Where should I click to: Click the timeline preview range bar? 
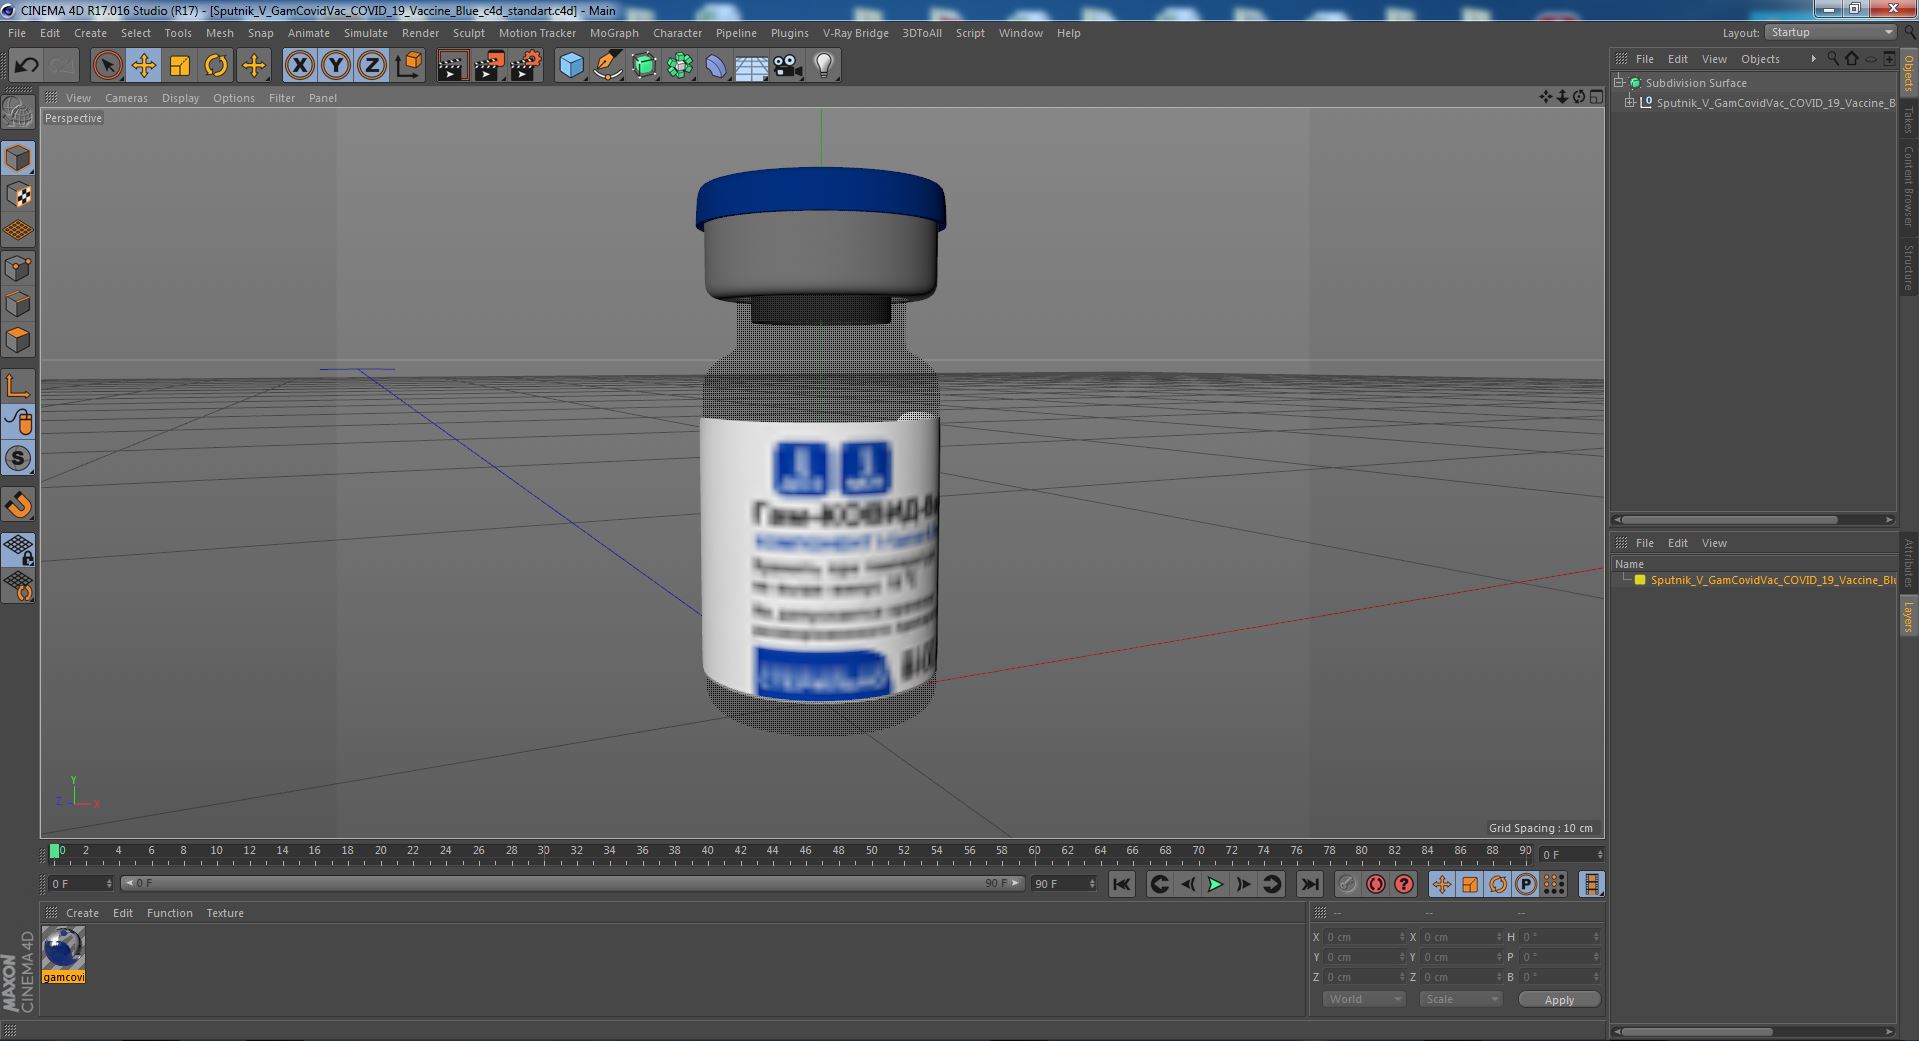pos(572,883)
